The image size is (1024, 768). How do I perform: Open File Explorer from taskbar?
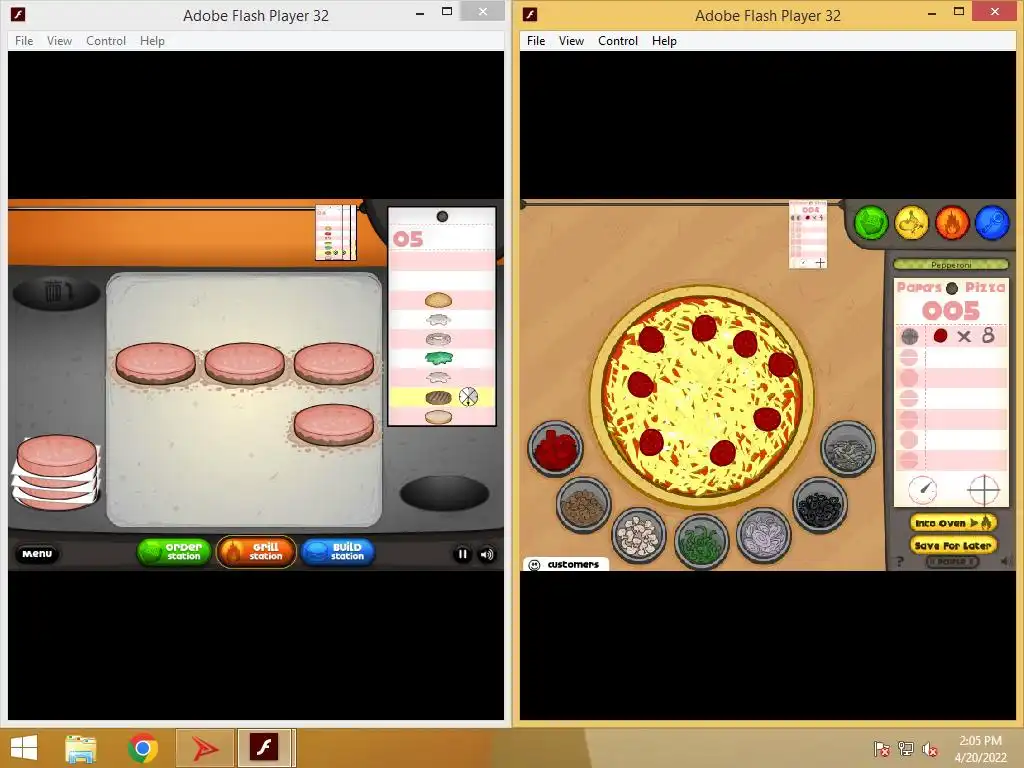(81, 748)
